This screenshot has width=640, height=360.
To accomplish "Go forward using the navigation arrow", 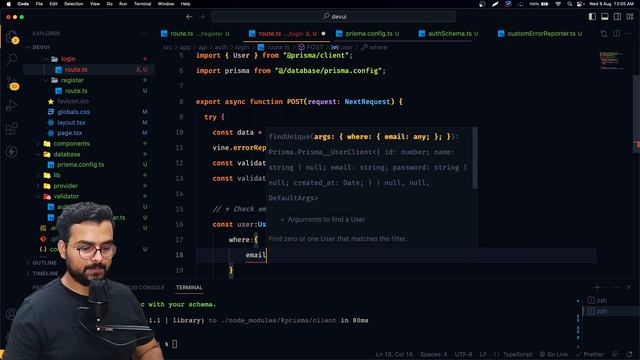I will [202, 17].
